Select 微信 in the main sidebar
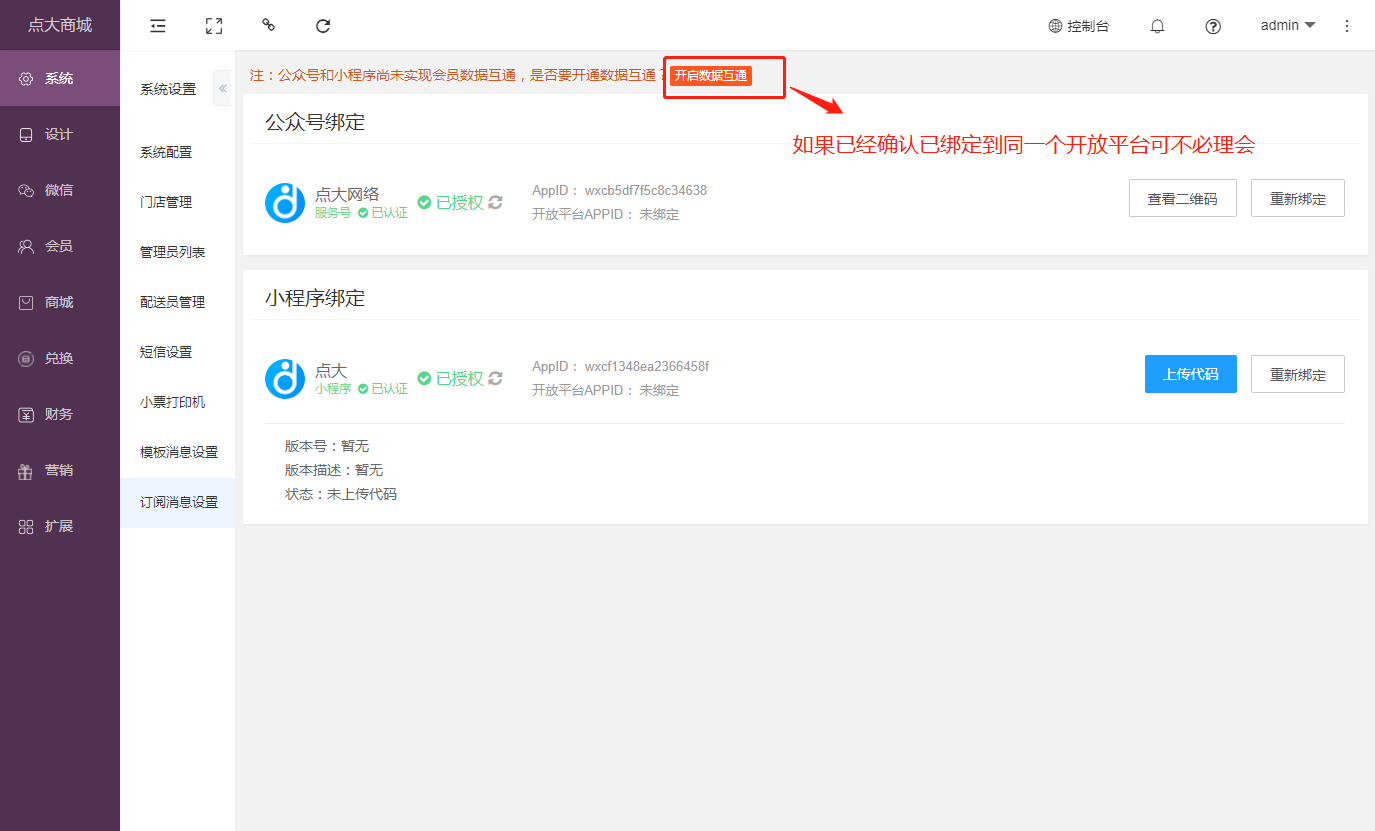The image size is (1375, 831). pos(60,190)
